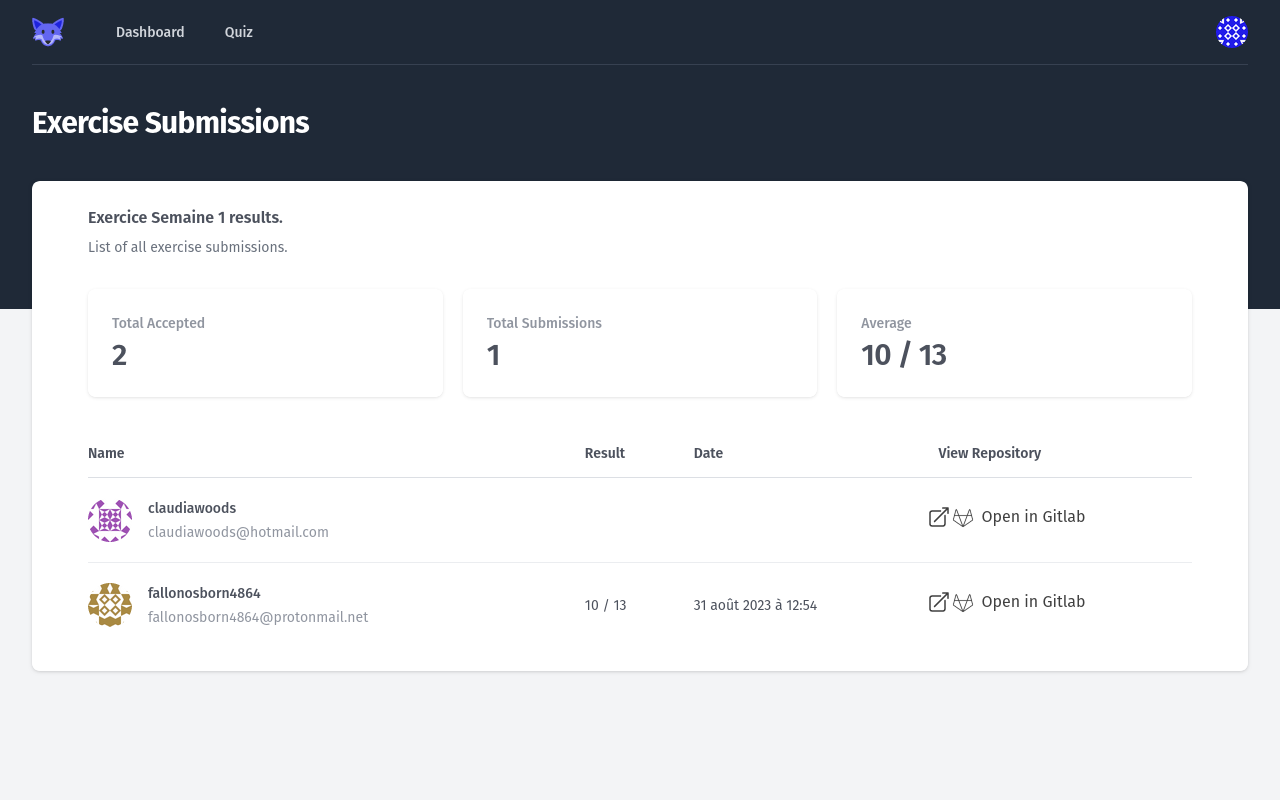The height and width of the screenshot is (800, 1280).
Task: Click fallonosborn4864's yellow avatar thumbnail
Action: coord(110,604)
